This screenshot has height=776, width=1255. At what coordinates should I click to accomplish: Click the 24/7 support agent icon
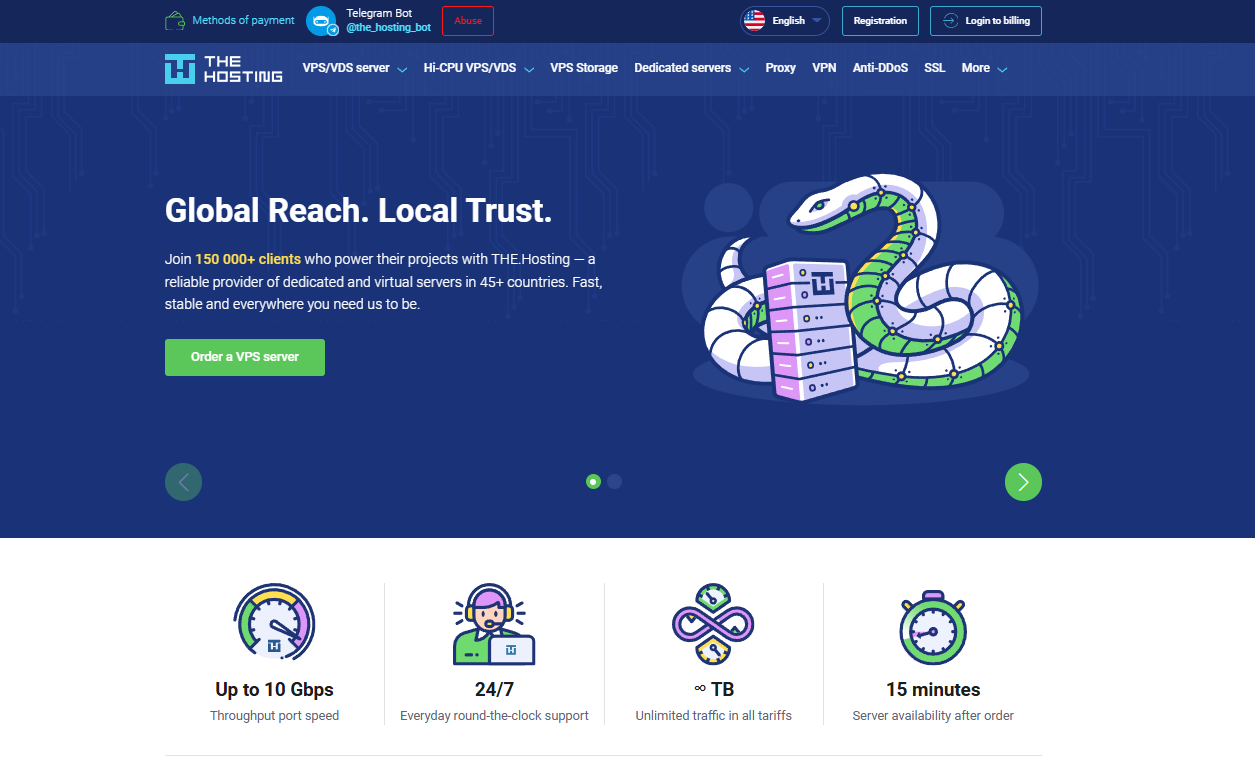[x=493, y=621]
